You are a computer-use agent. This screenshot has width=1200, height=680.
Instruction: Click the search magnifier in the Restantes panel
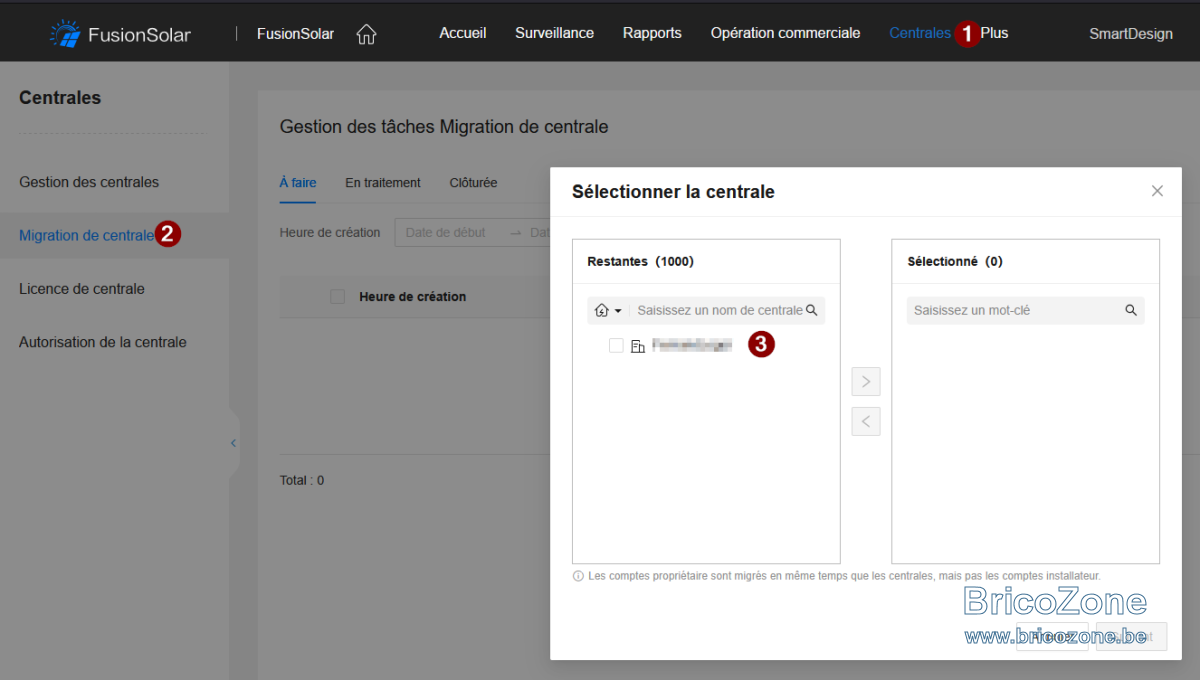click(x=812, y=310)
